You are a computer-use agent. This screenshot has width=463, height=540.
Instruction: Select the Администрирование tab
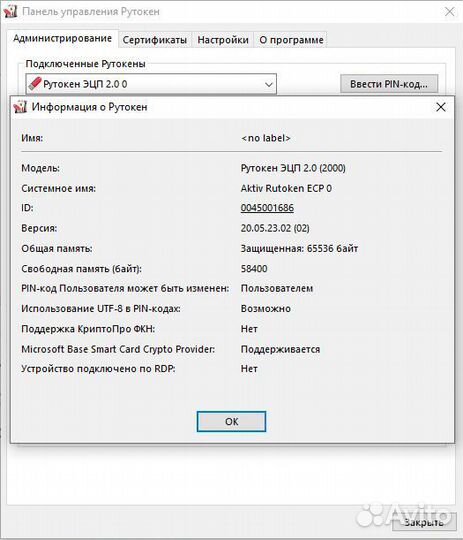pos(62,39)
